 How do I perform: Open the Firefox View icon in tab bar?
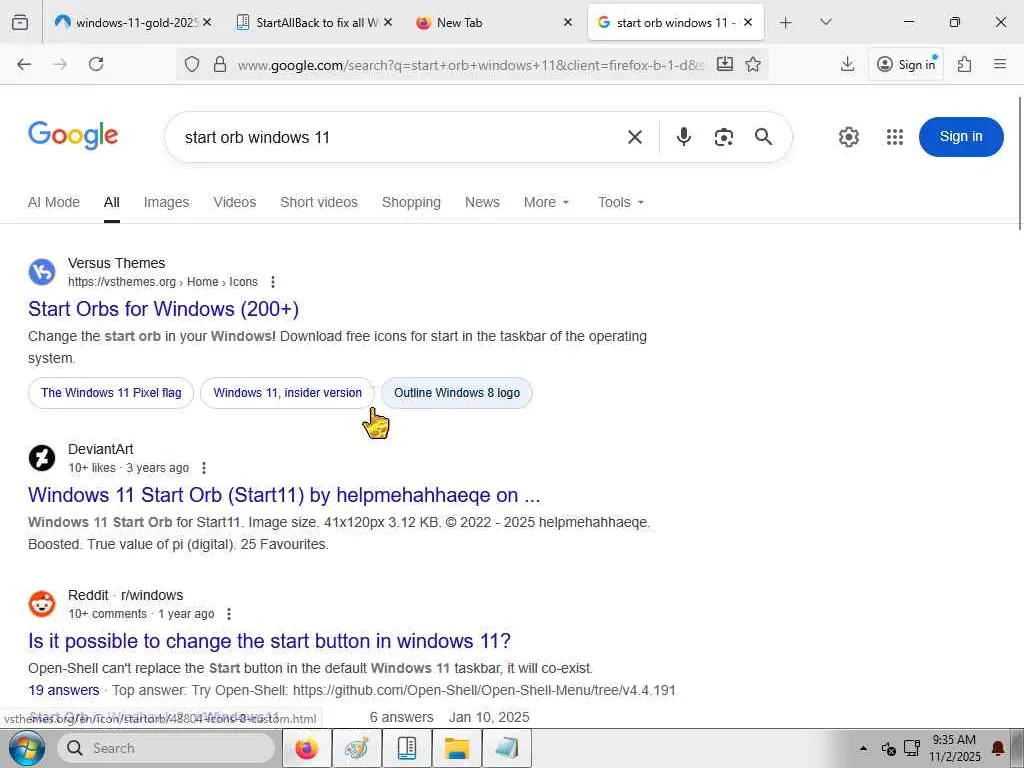click(x=20, y=23)
